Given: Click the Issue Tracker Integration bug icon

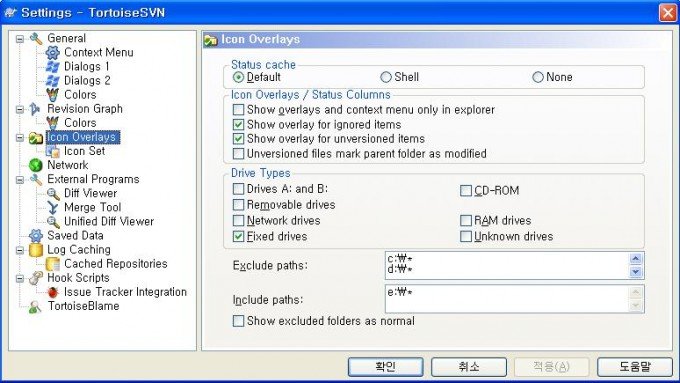Looking at the screenshot, I should tap(52, 292).
